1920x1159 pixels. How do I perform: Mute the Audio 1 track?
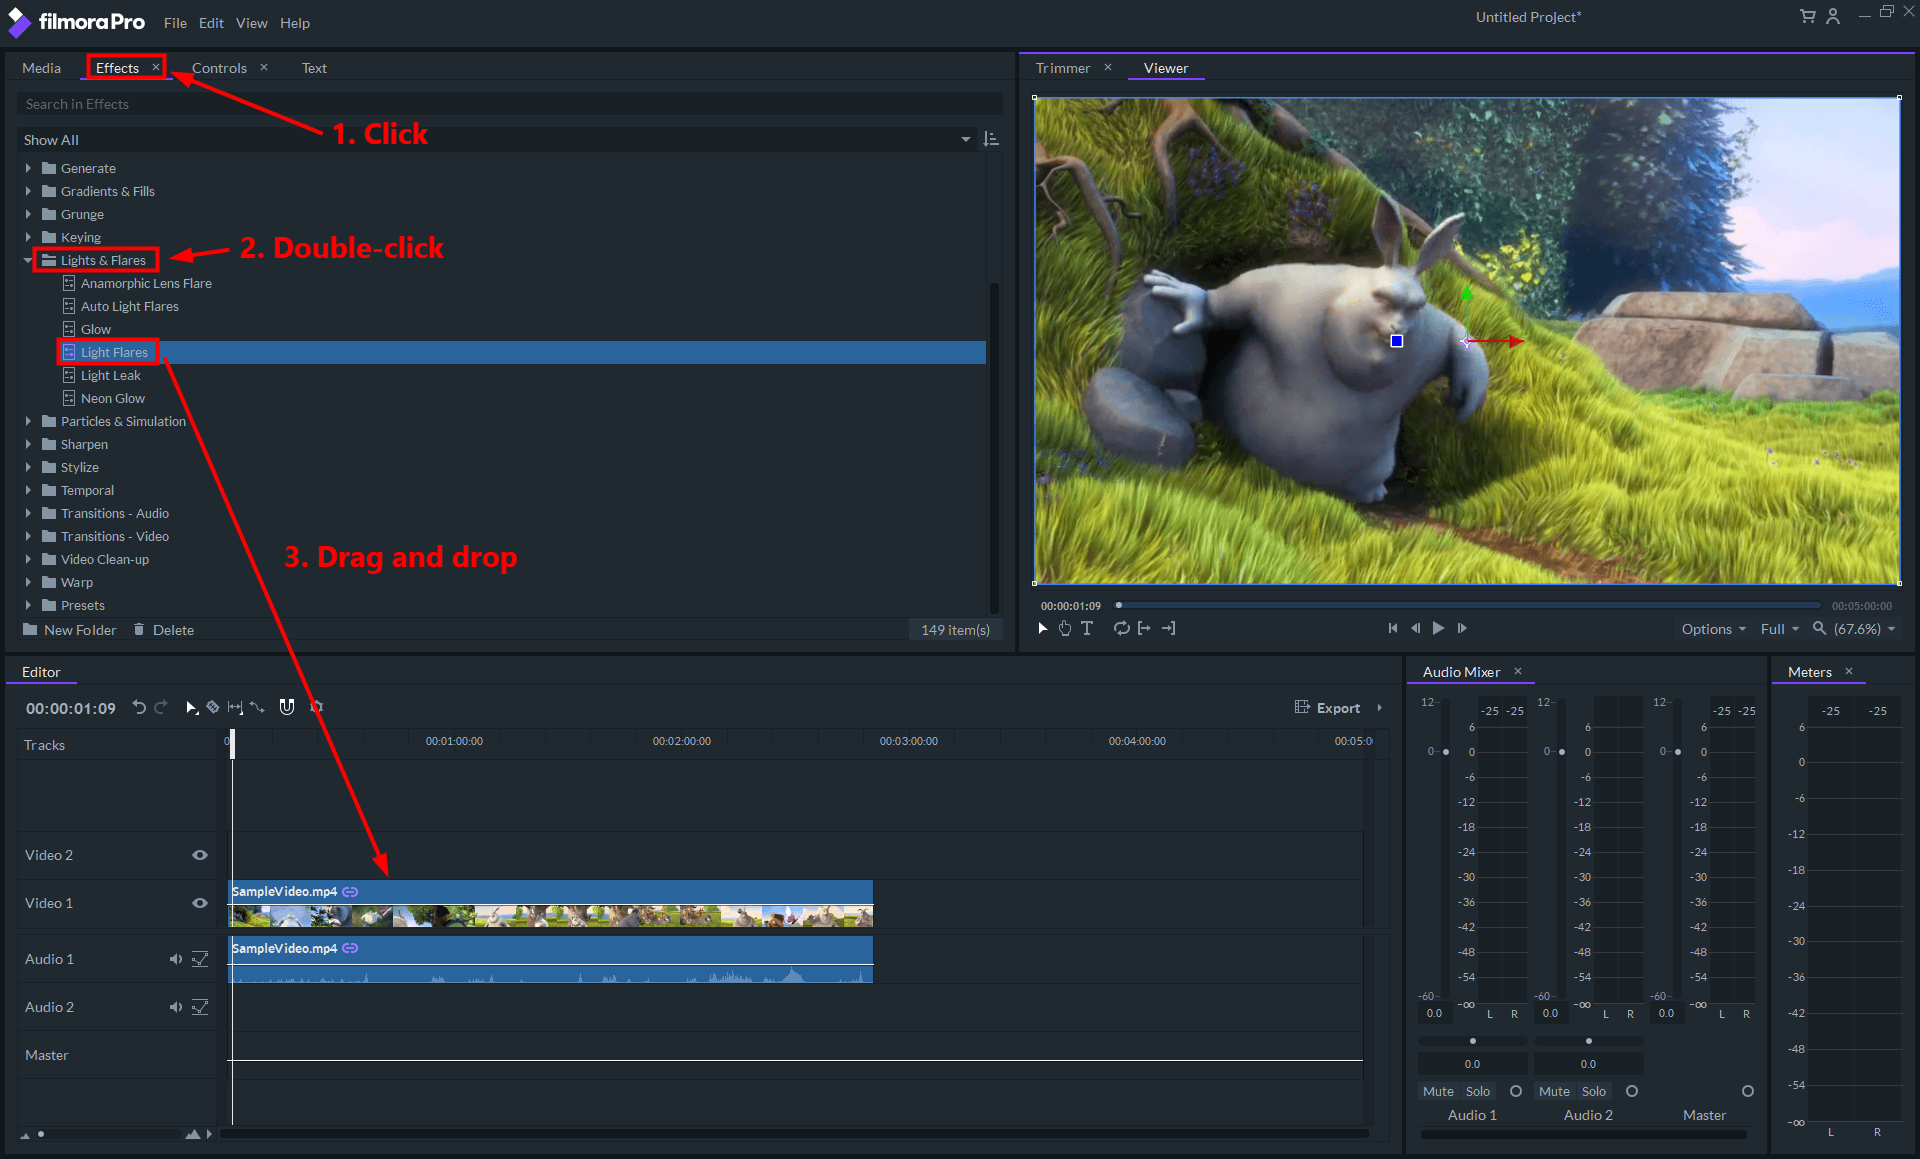[x=176, y=958]
